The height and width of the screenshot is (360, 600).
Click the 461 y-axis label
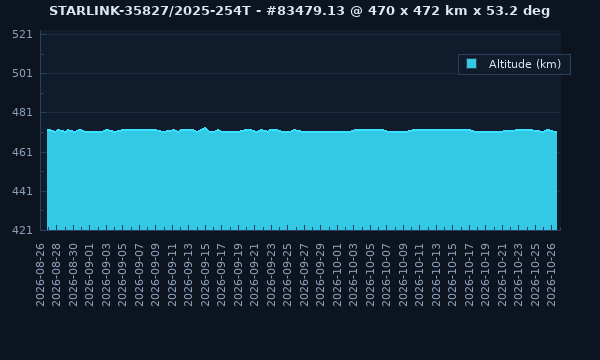22,152
